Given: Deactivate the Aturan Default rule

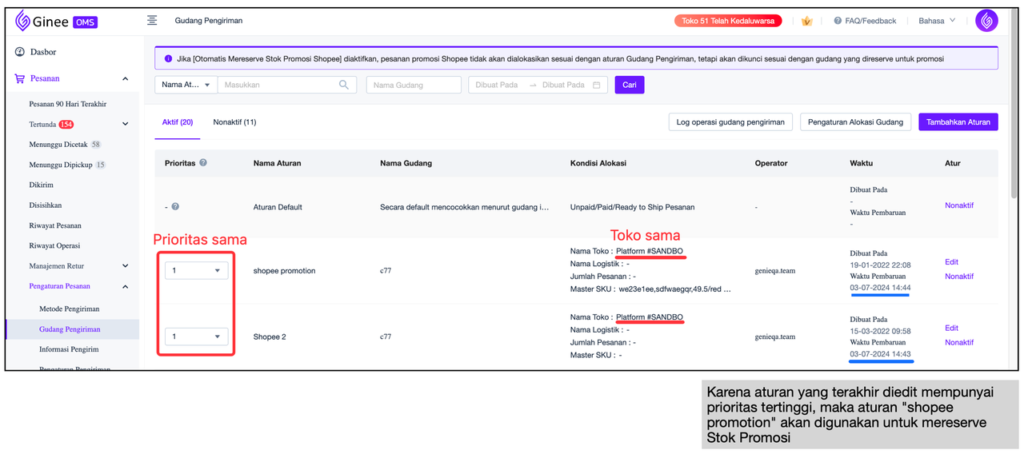Looking at the screenshot, I should pos(959,205).
